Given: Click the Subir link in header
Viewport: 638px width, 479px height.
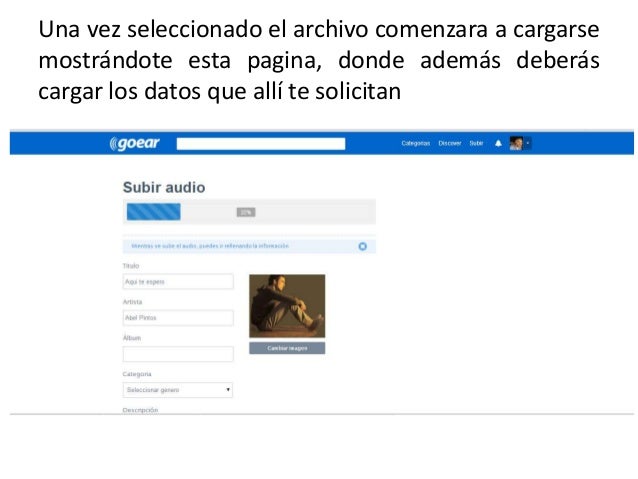Looking at the screenshot, I should (x=476, y=143).
